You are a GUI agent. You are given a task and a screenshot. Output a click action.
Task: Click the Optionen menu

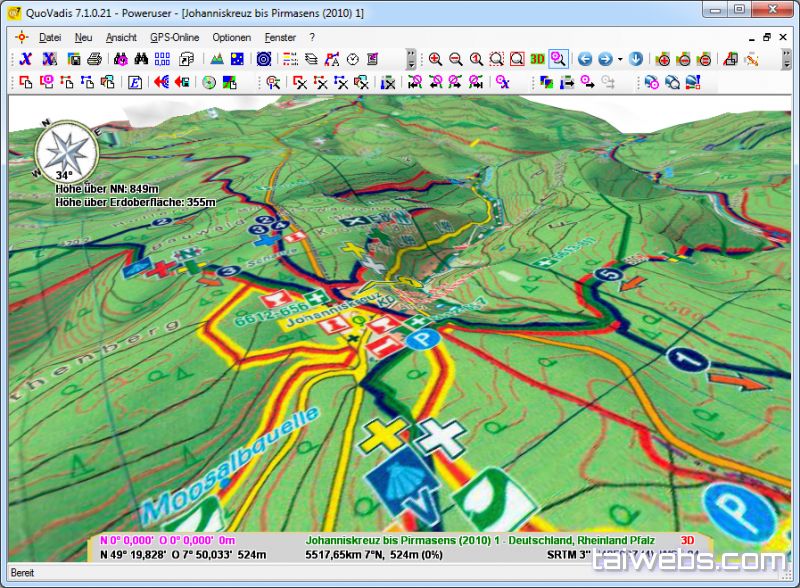point(231,37)
